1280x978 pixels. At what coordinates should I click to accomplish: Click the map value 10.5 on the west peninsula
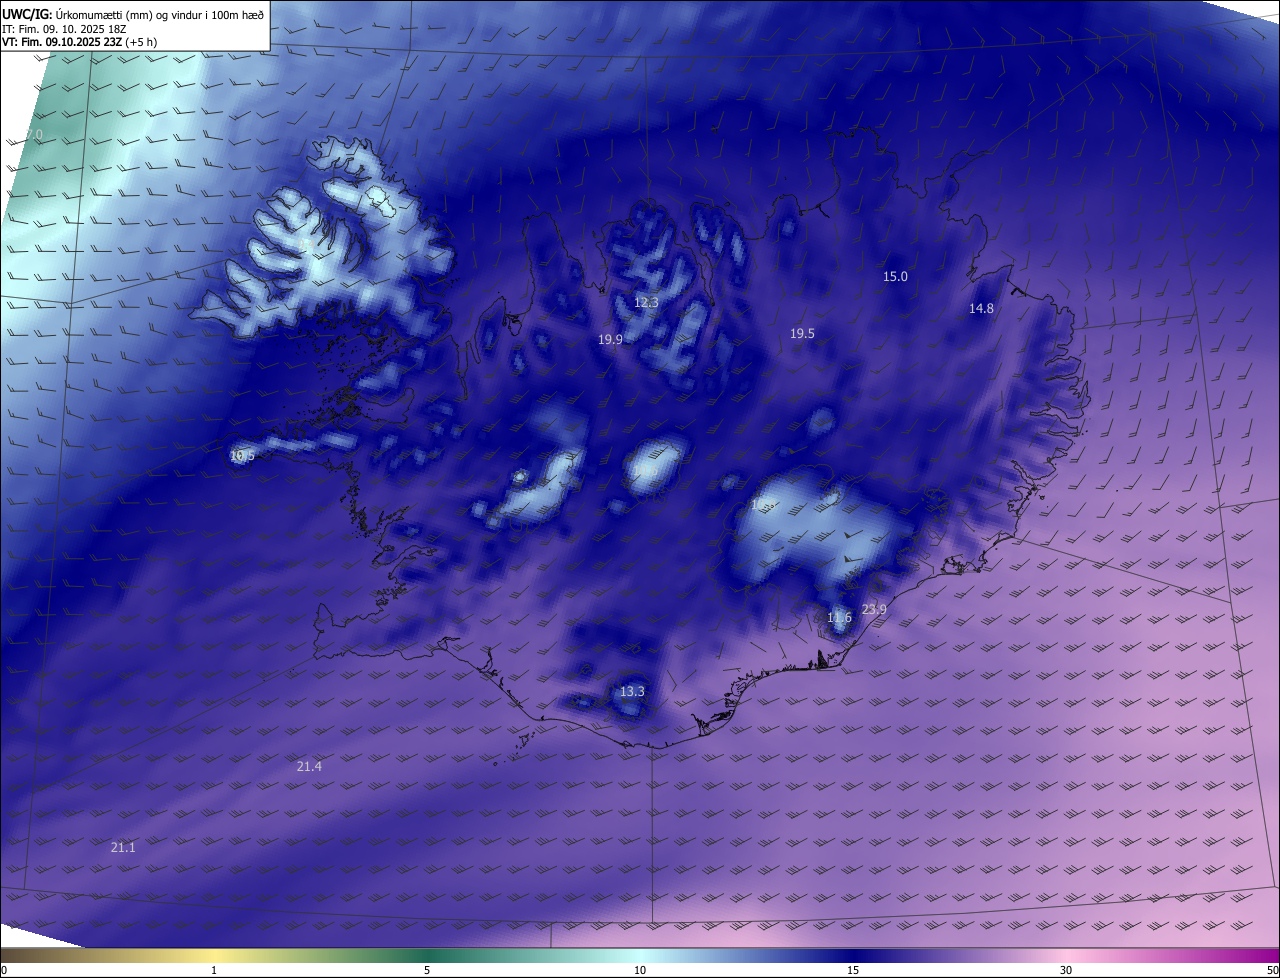point(242,455)
